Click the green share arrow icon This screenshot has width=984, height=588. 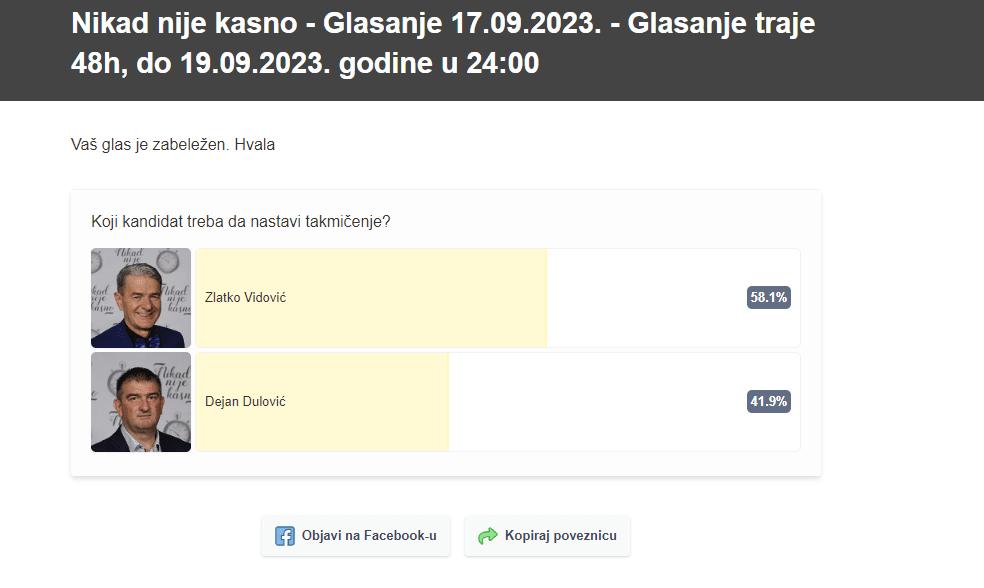(488, 536)
